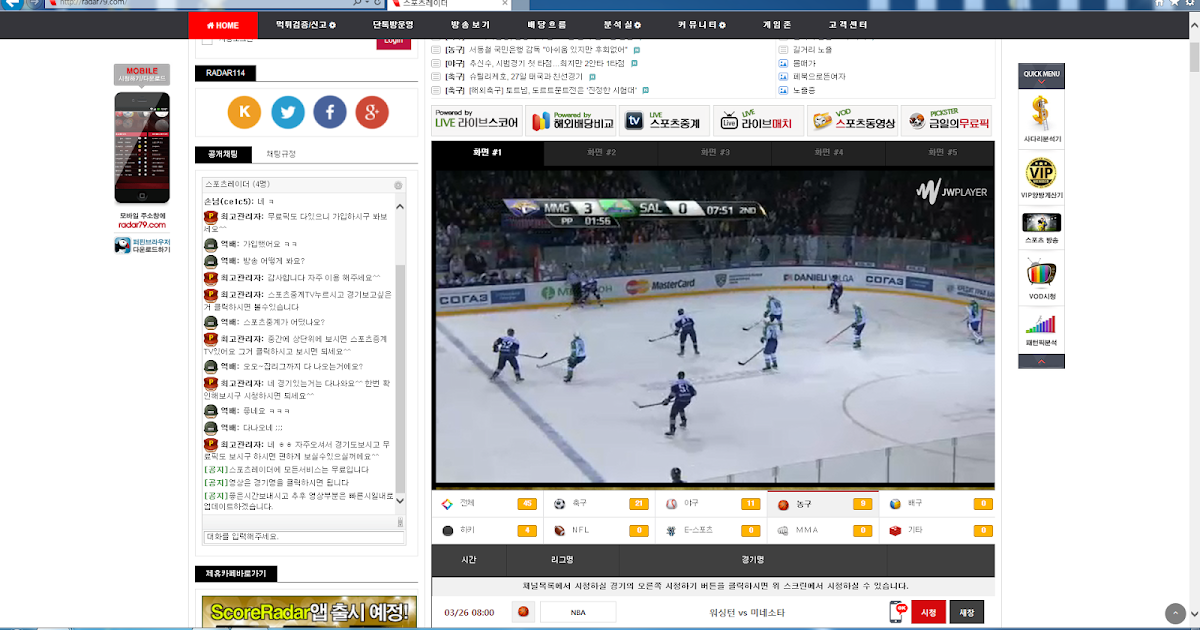
Task: Click the mobile phone icon beside 시청 button
Action: coord(897,612)
